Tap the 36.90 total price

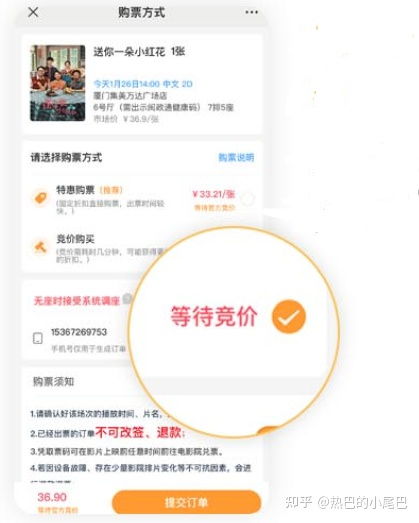pyautogui.click(x=52, y=497)
